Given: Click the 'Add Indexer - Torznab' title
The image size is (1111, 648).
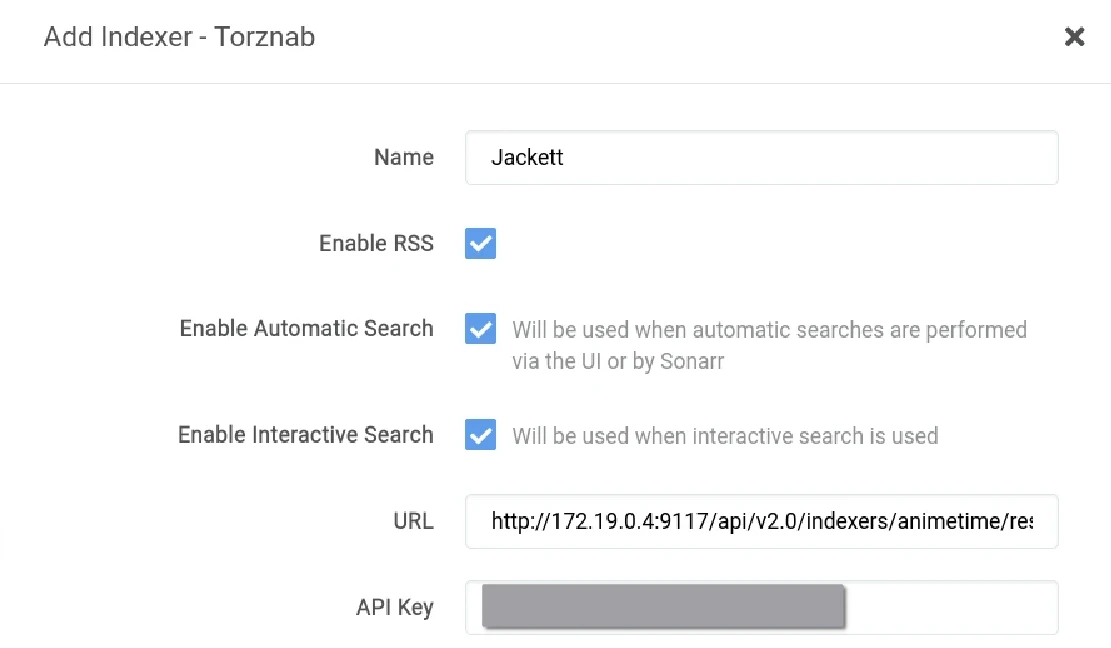Looking at the screenshot, I should point(180,38).
